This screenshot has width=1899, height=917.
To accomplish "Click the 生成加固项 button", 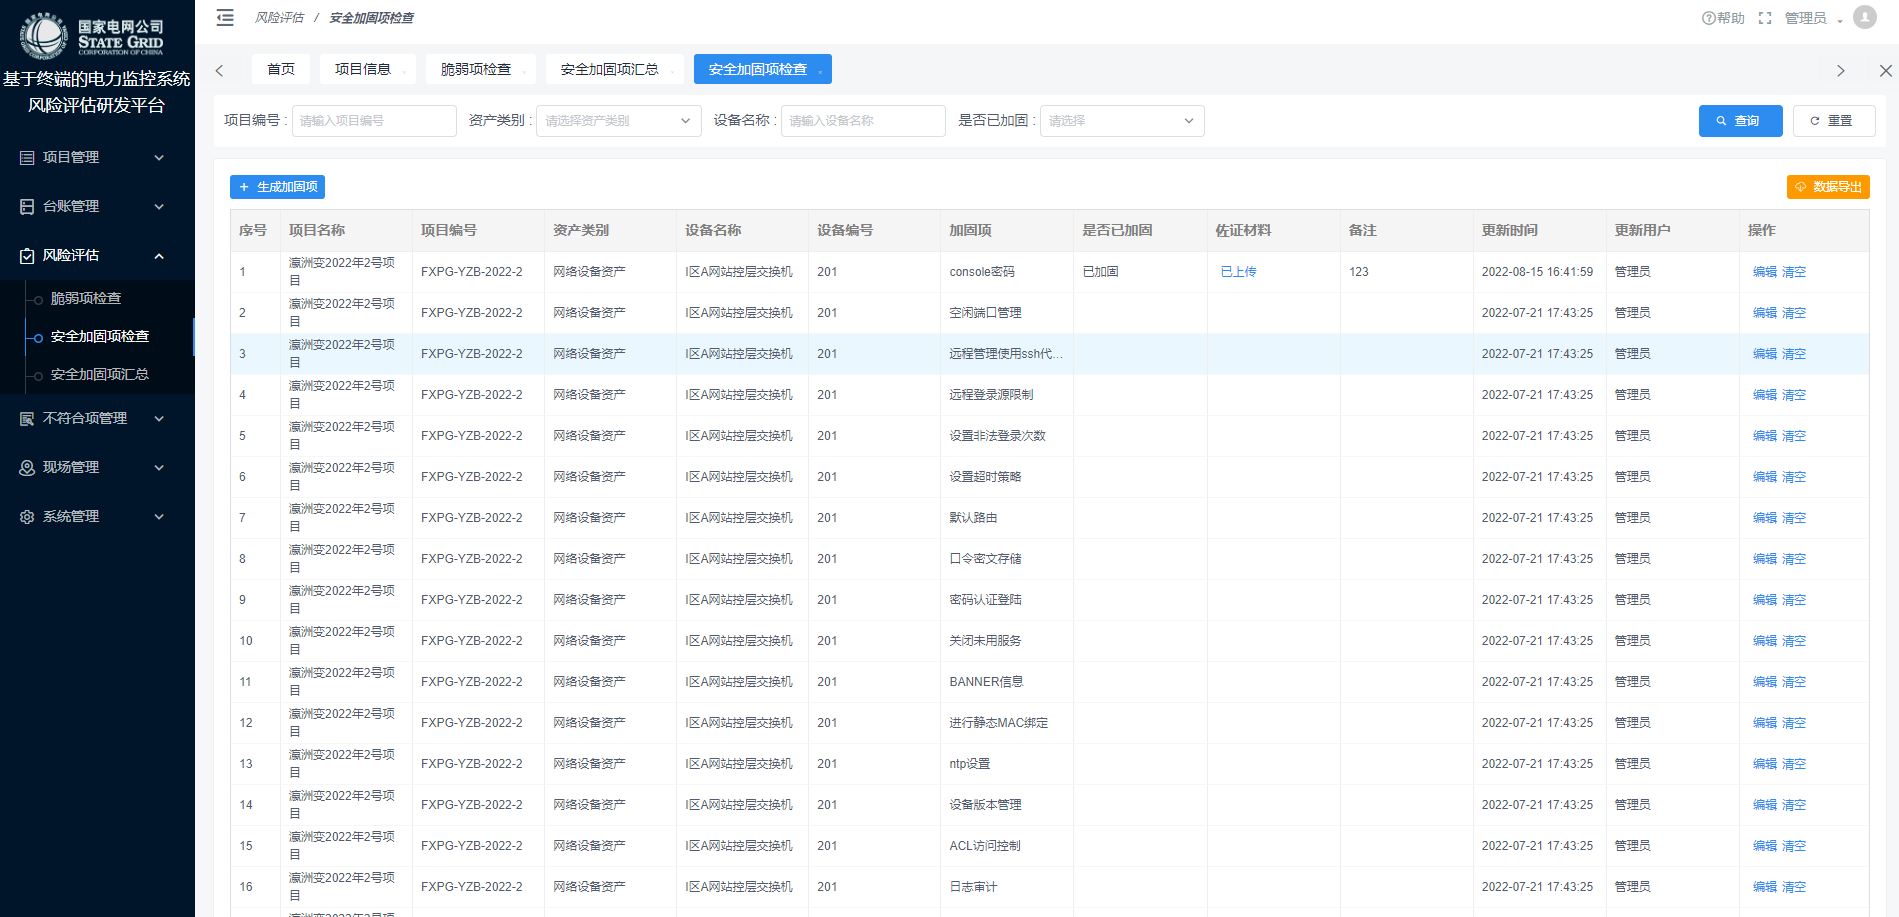I will pos(277,187).
